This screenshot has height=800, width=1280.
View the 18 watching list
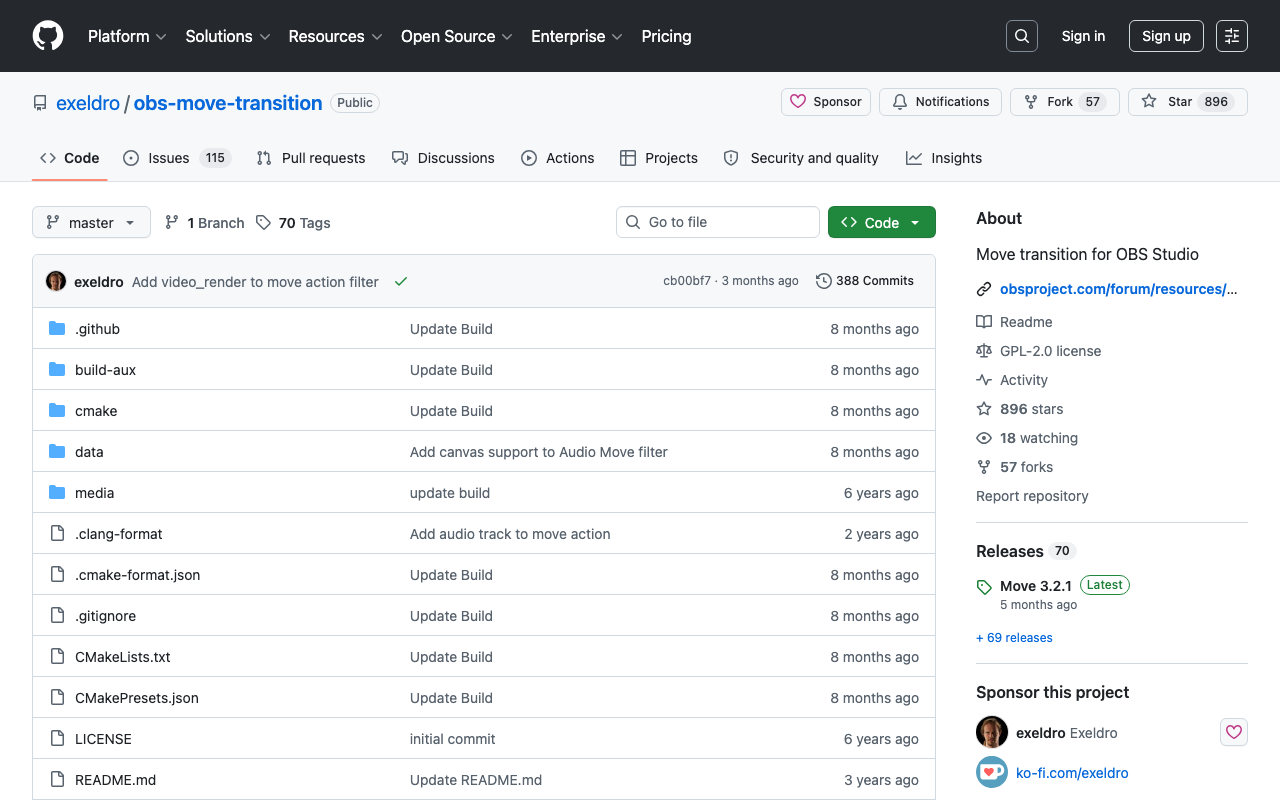pyautogui.click(x=1027, y=438)
